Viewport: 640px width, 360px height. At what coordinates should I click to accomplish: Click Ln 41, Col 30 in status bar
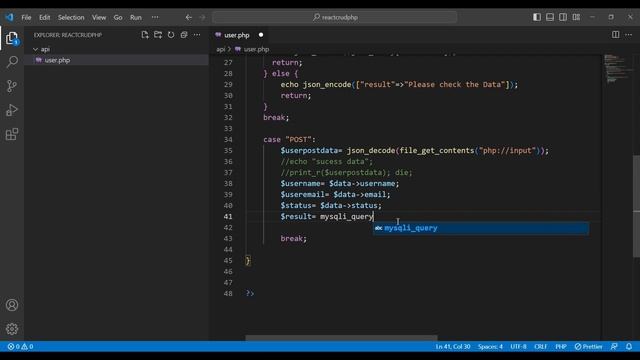[x=453, y=347]
